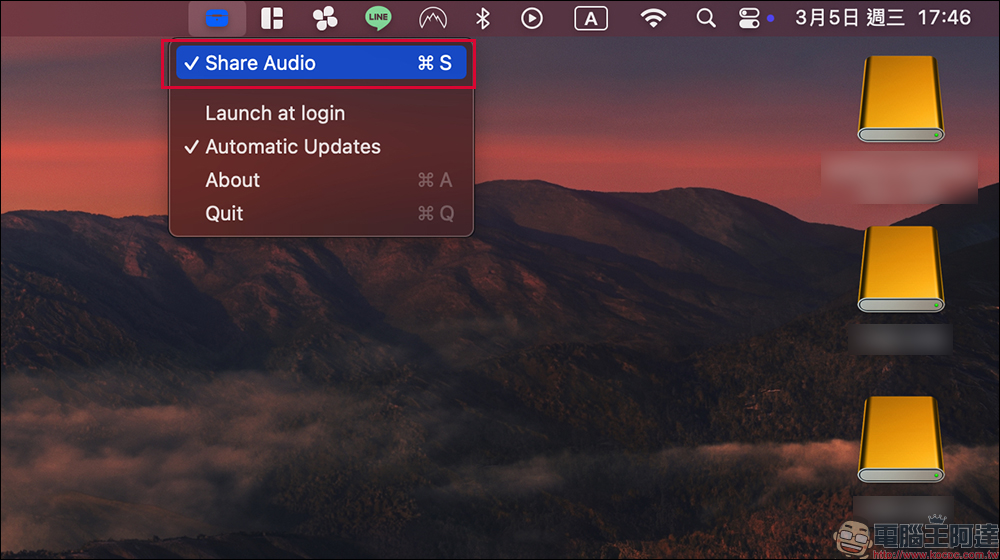Viewport: 1000px width, 560px height.
Task: Open the date and time clock
Action: [x=883, y=18]
